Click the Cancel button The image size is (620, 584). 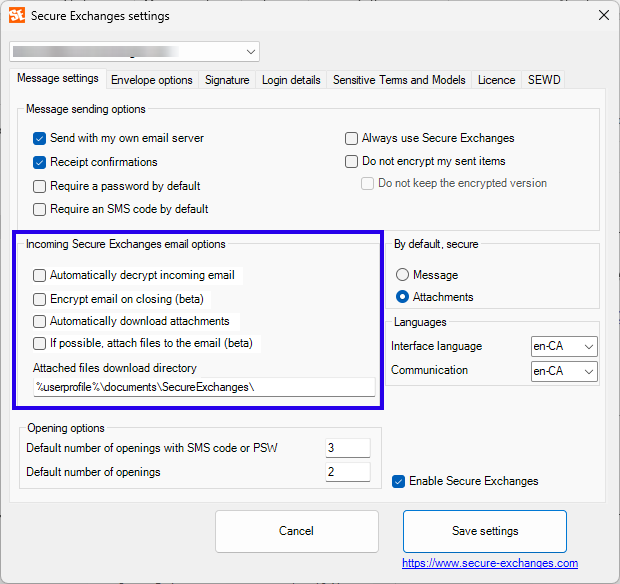tap(297, 531)
